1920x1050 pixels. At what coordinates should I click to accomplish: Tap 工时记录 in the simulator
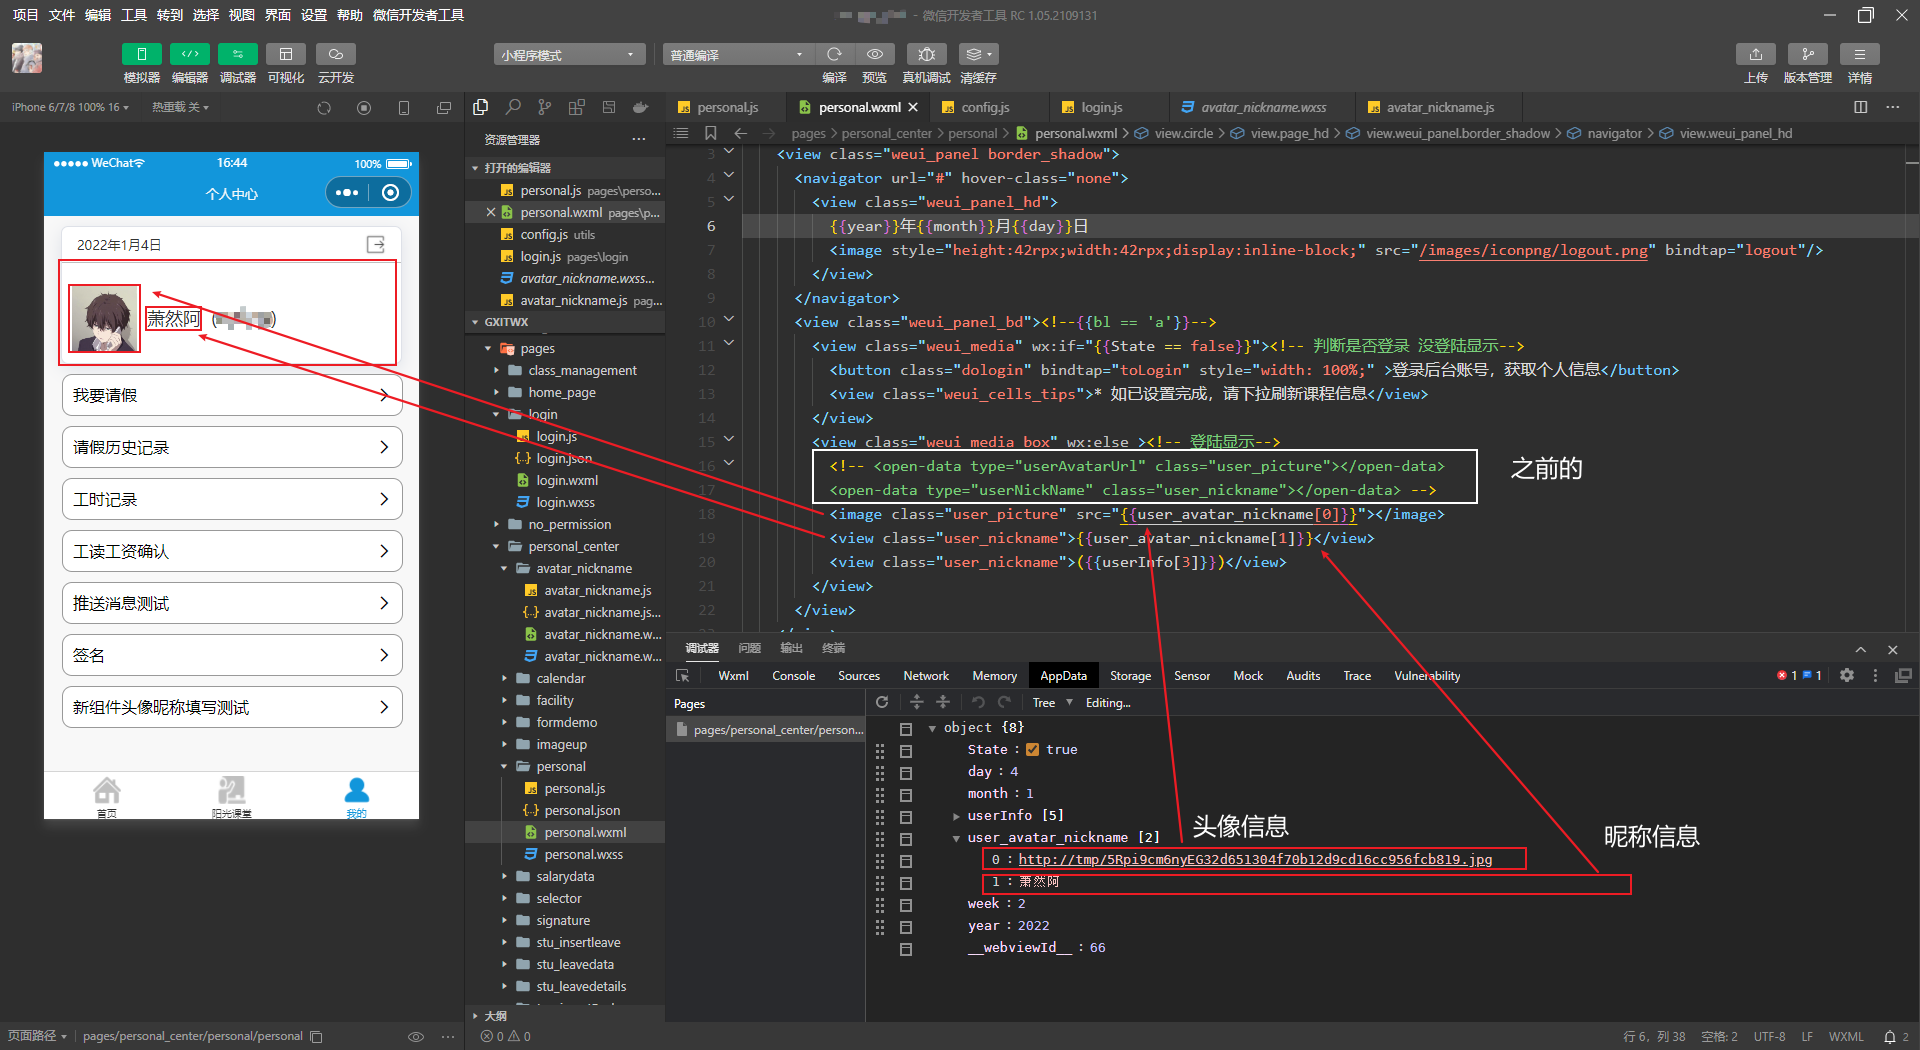[x=232, y=499]
